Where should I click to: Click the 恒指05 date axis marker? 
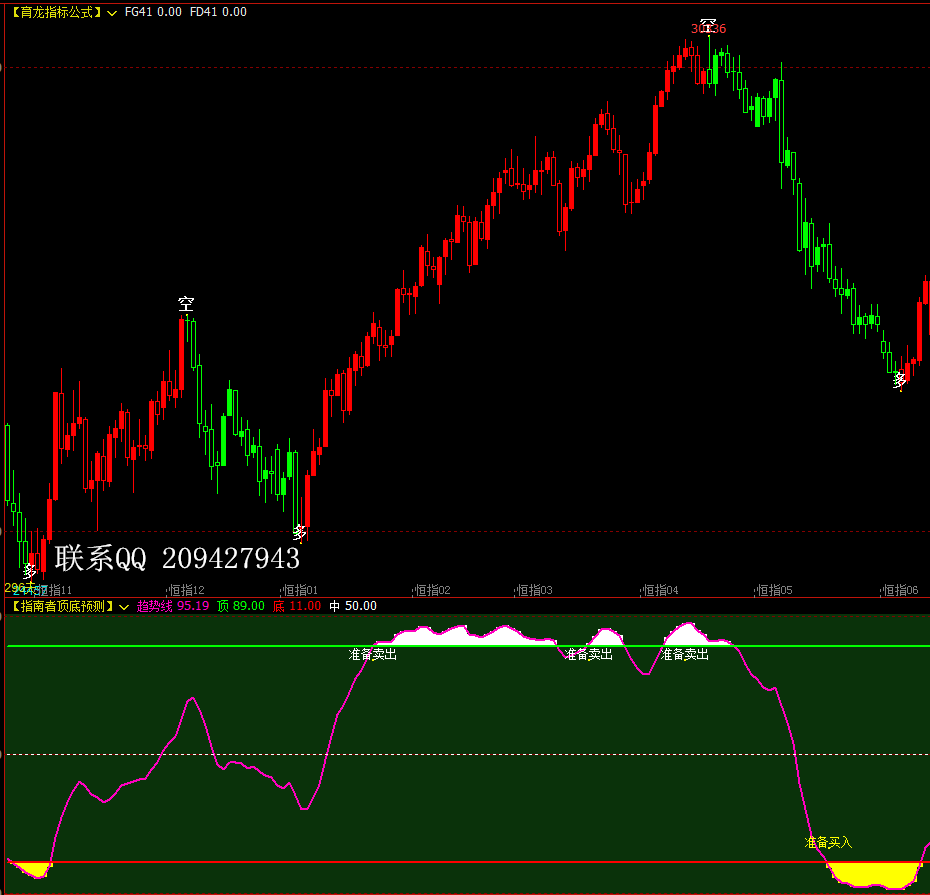(775, 590)
